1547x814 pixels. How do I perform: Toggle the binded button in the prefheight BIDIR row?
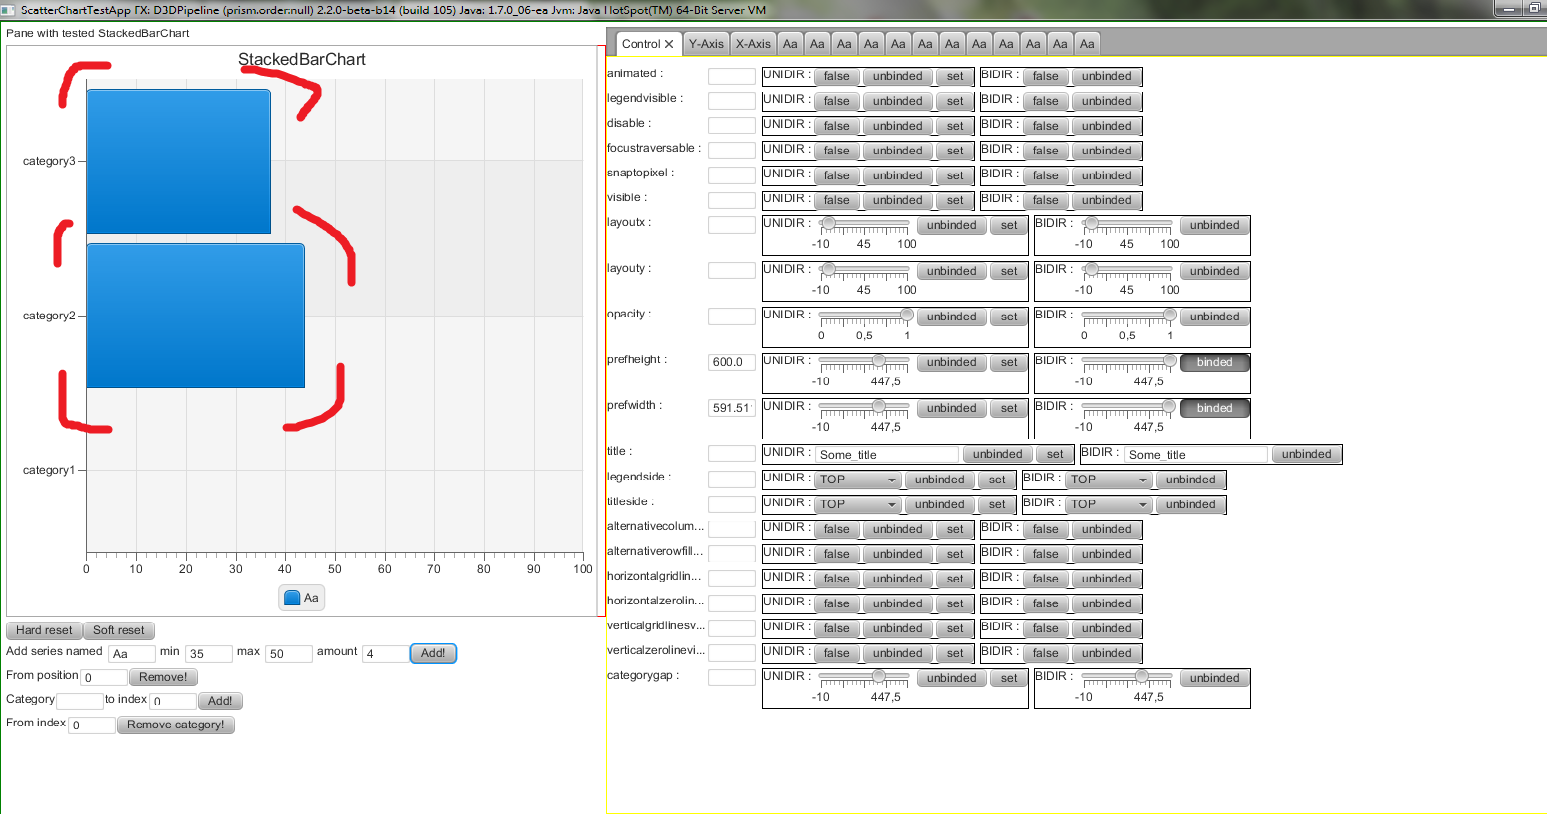pyautogui.click(x=1214, y=362)
